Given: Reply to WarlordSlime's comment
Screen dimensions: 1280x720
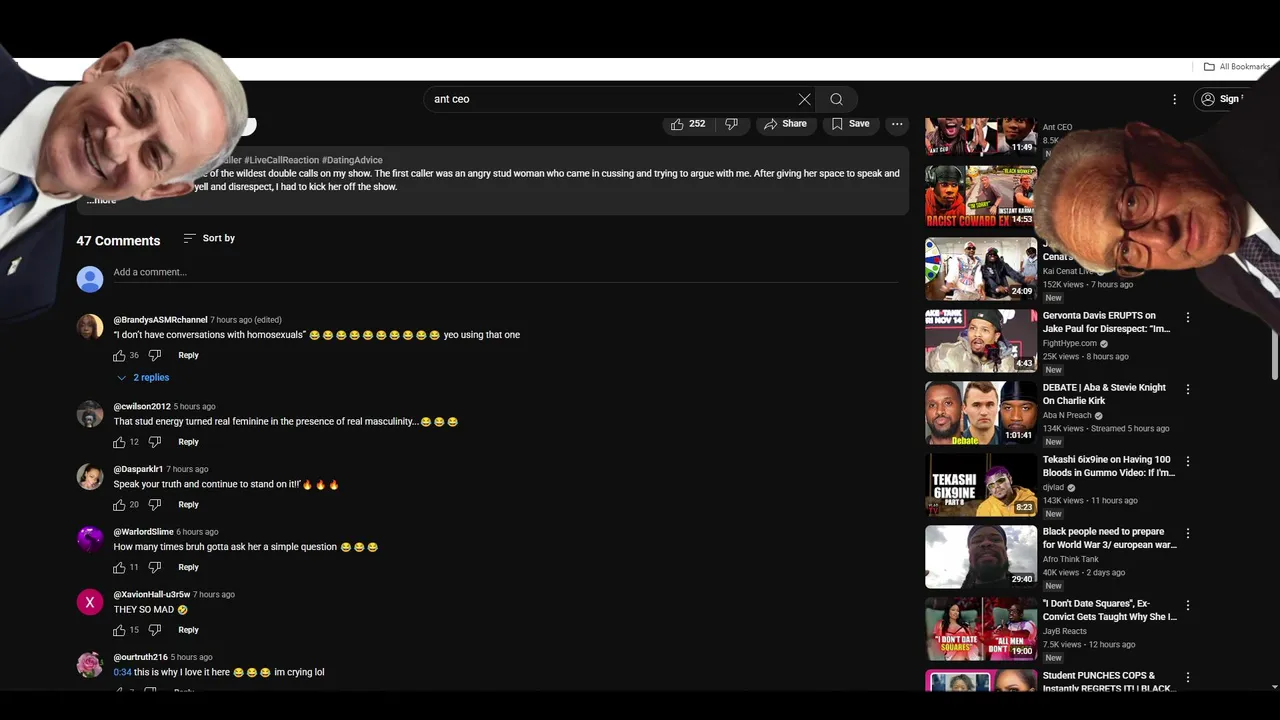Looking at the screenshot, I should click(x=188, y=567).
